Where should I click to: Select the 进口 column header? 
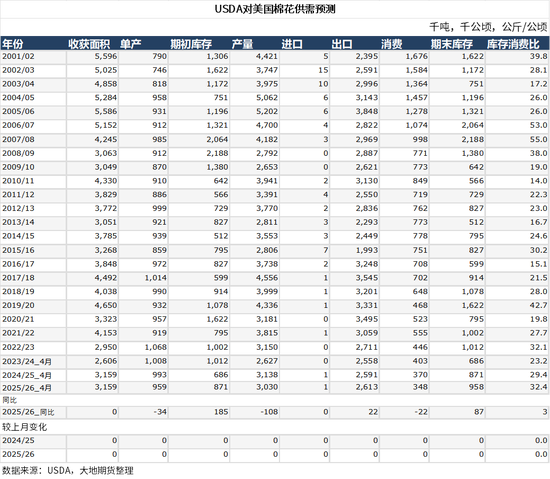tap(292, 44)
